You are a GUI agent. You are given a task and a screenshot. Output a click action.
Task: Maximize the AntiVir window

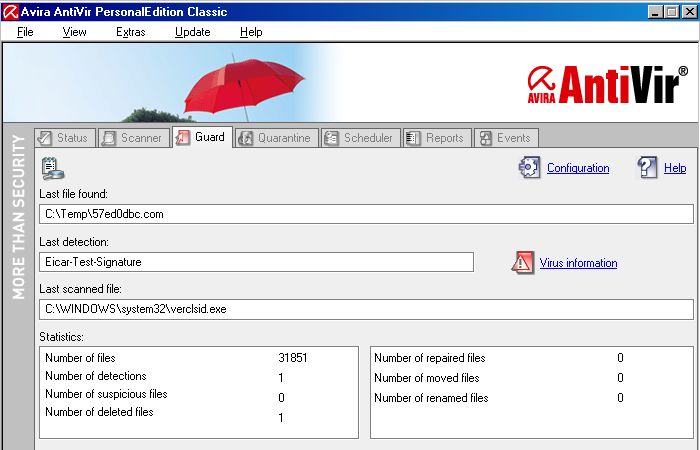[671, 12]
